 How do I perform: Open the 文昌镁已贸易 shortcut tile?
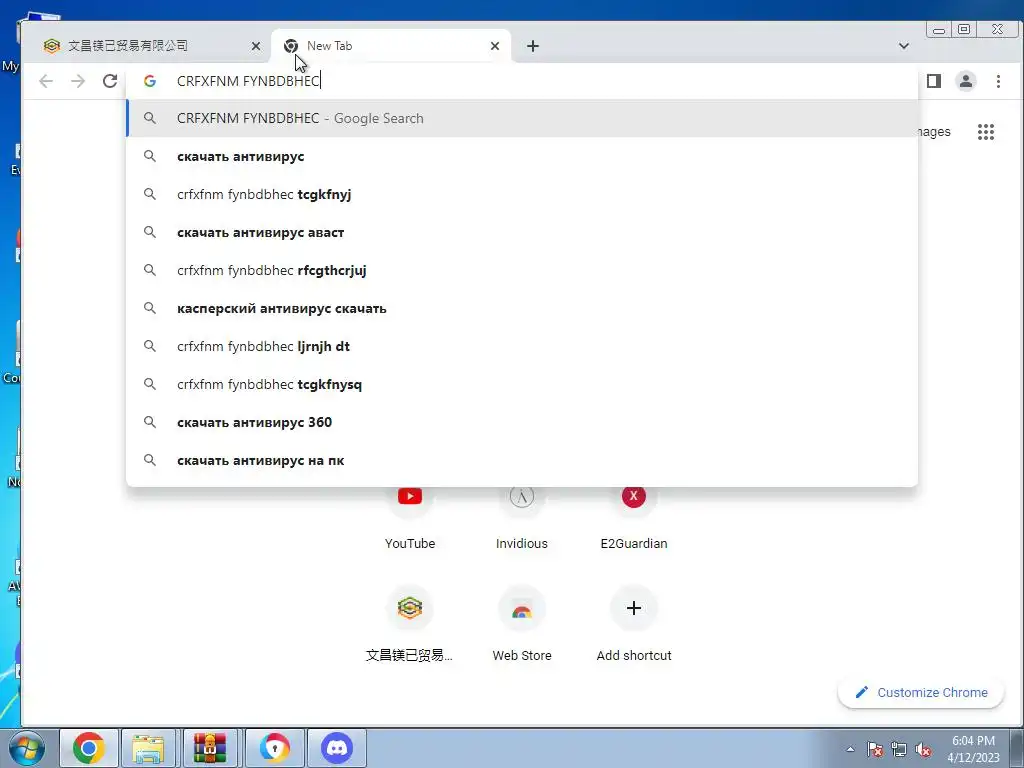coord(409,624)
